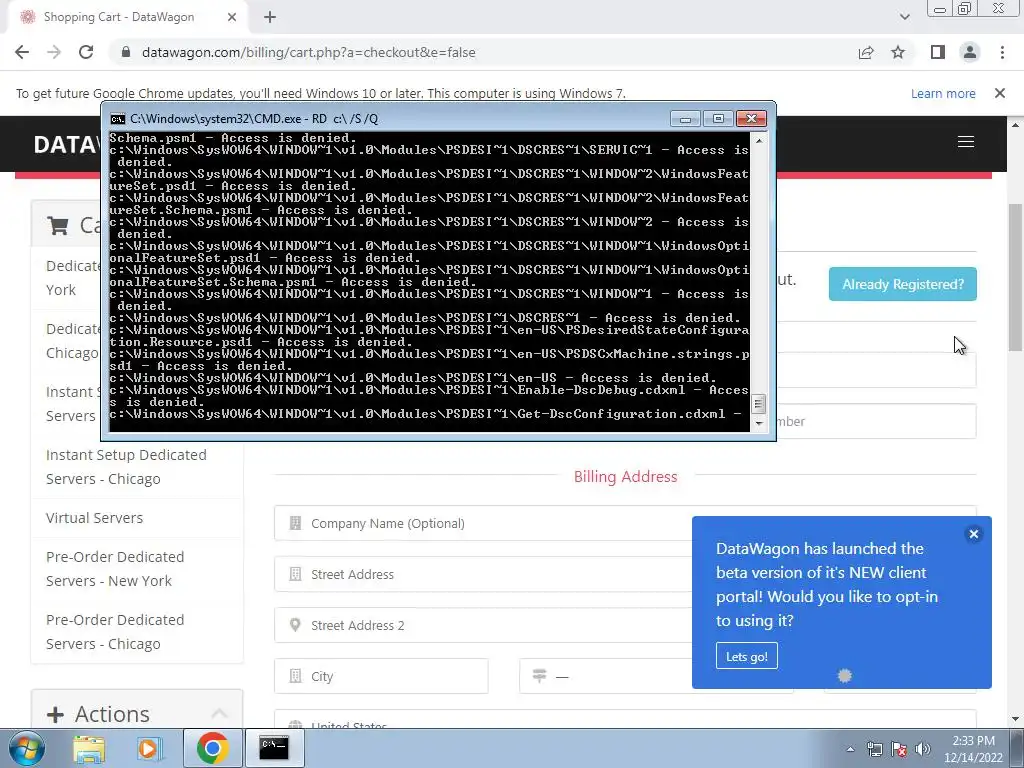The image size is (1024, 768).
Task: Open the volume speaker icon
Action: pos(922,749)
